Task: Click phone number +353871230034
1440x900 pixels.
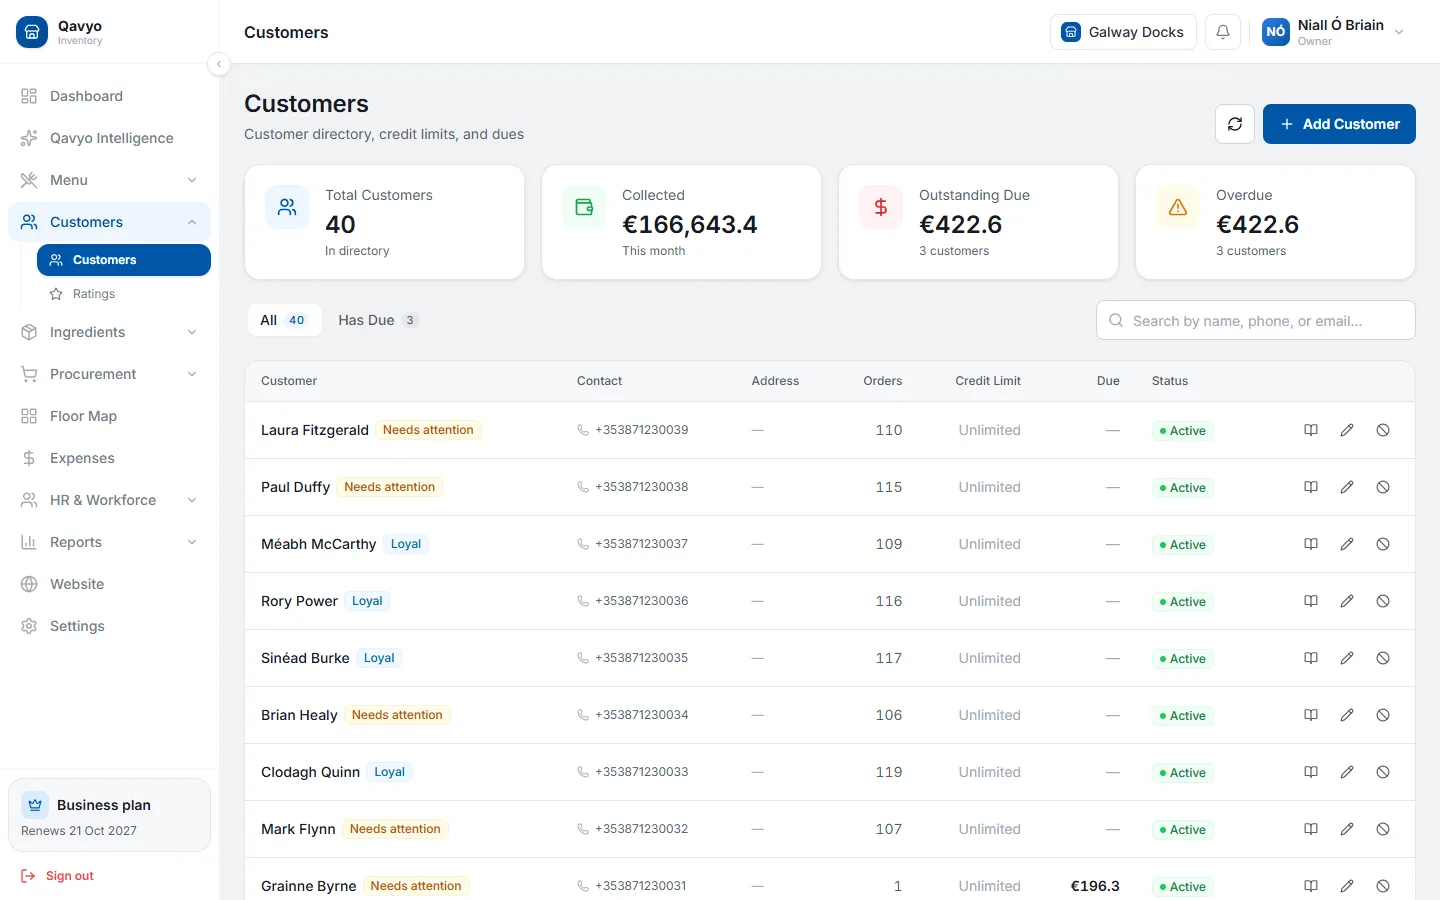Action: [x=641, y=715]
